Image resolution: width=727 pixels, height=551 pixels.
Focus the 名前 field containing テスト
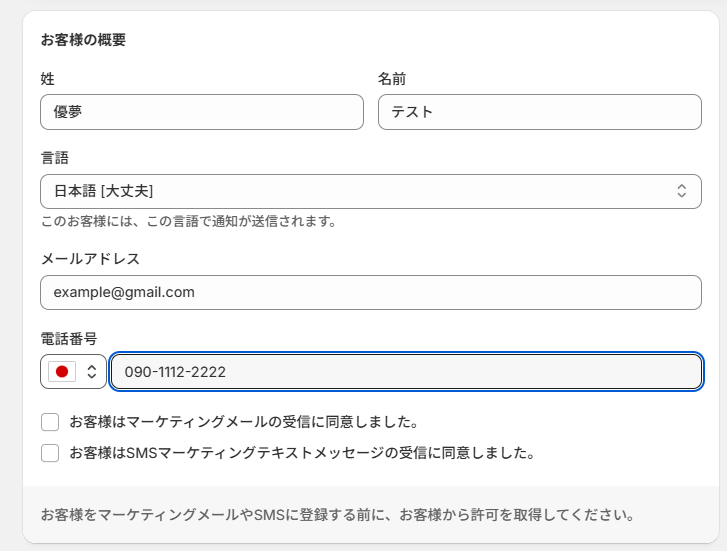tap(539, 112)
